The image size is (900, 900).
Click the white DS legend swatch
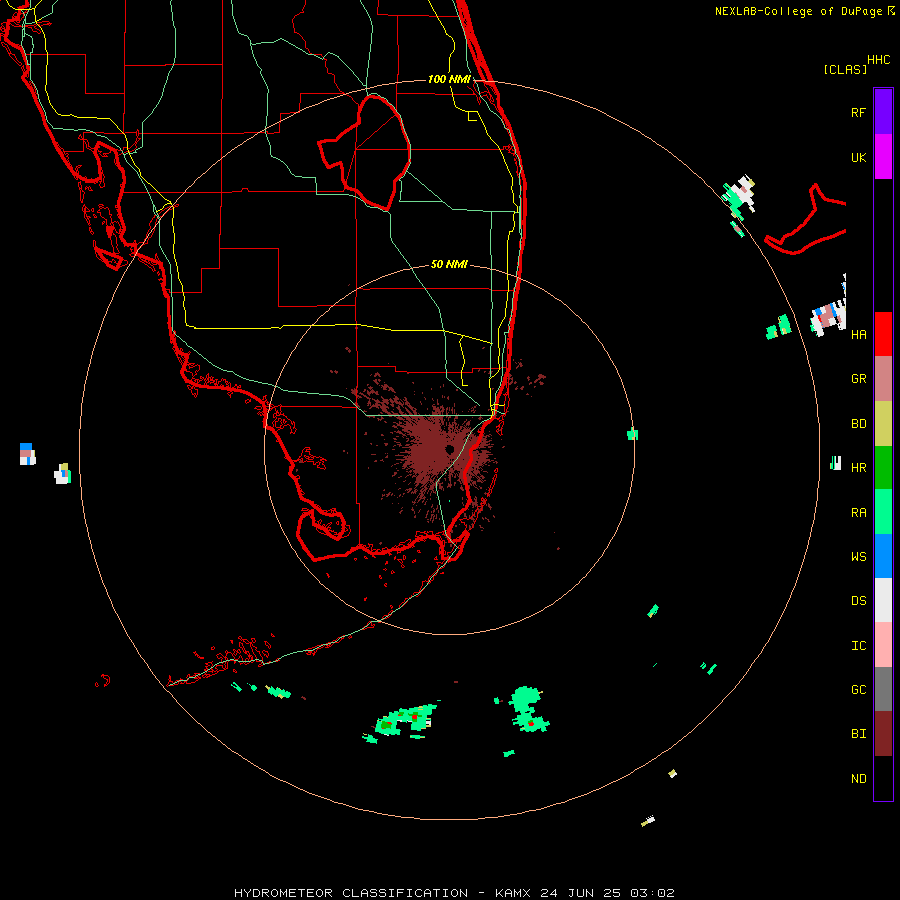point(883,600)
